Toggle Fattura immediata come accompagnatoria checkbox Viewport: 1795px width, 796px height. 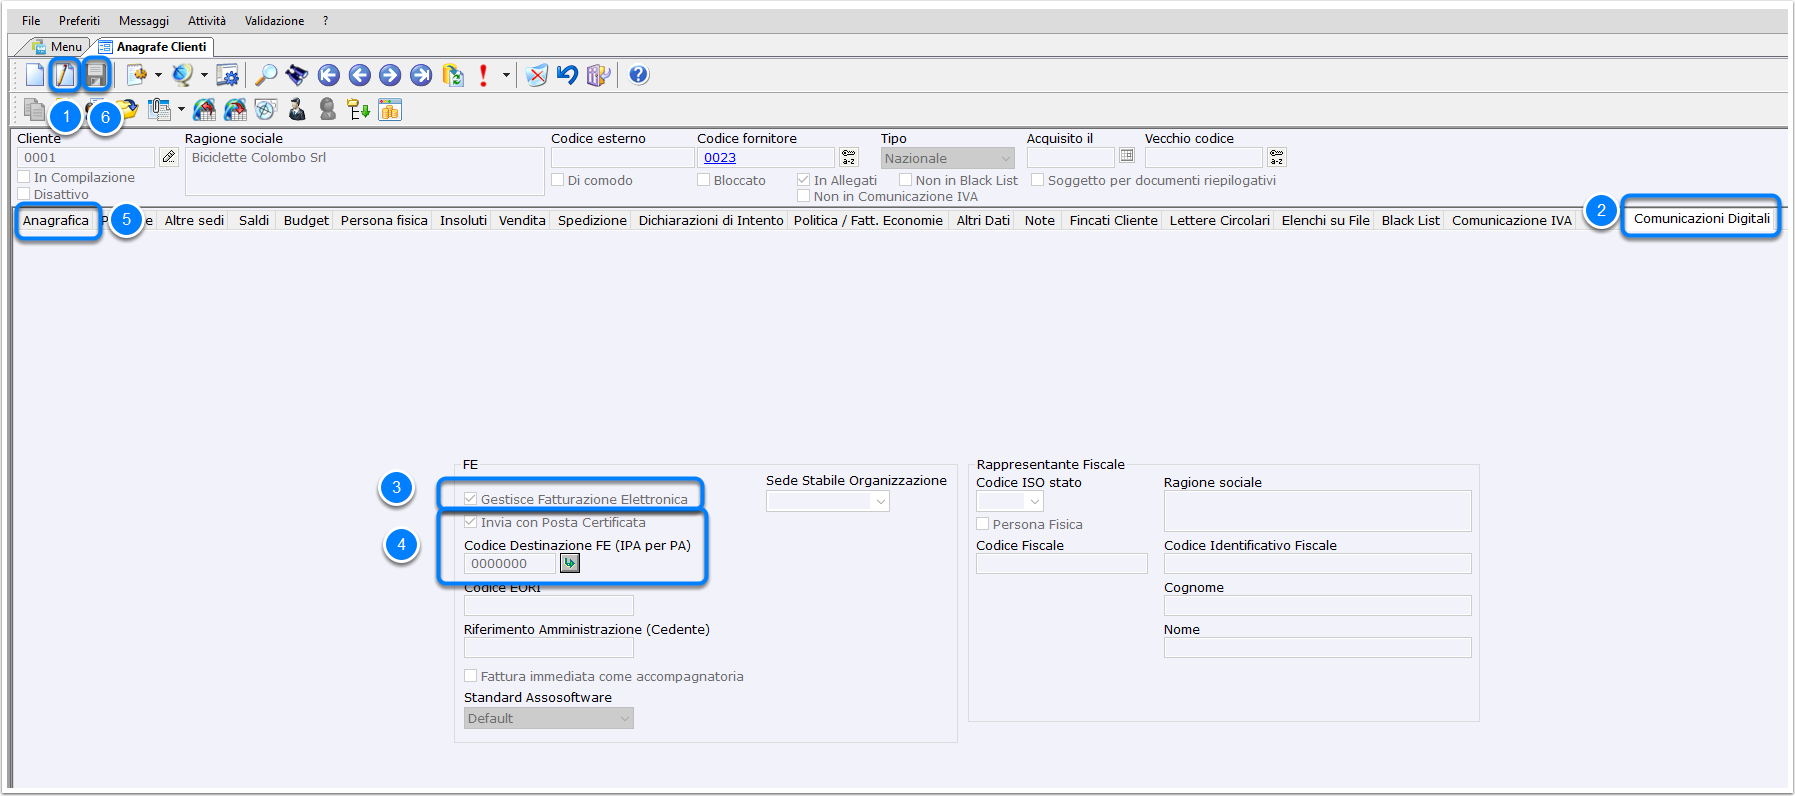471,676
